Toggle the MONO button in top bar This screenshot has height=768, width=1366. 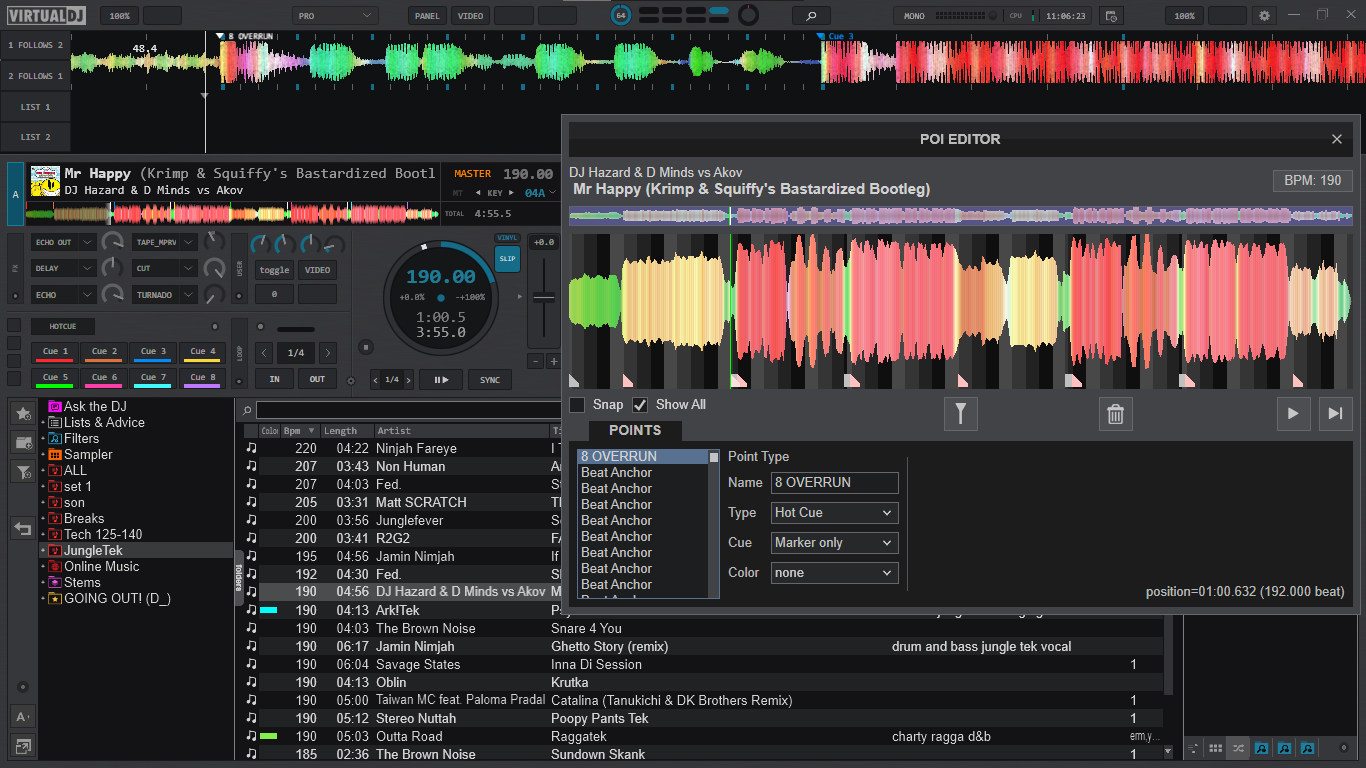(915, 16)
